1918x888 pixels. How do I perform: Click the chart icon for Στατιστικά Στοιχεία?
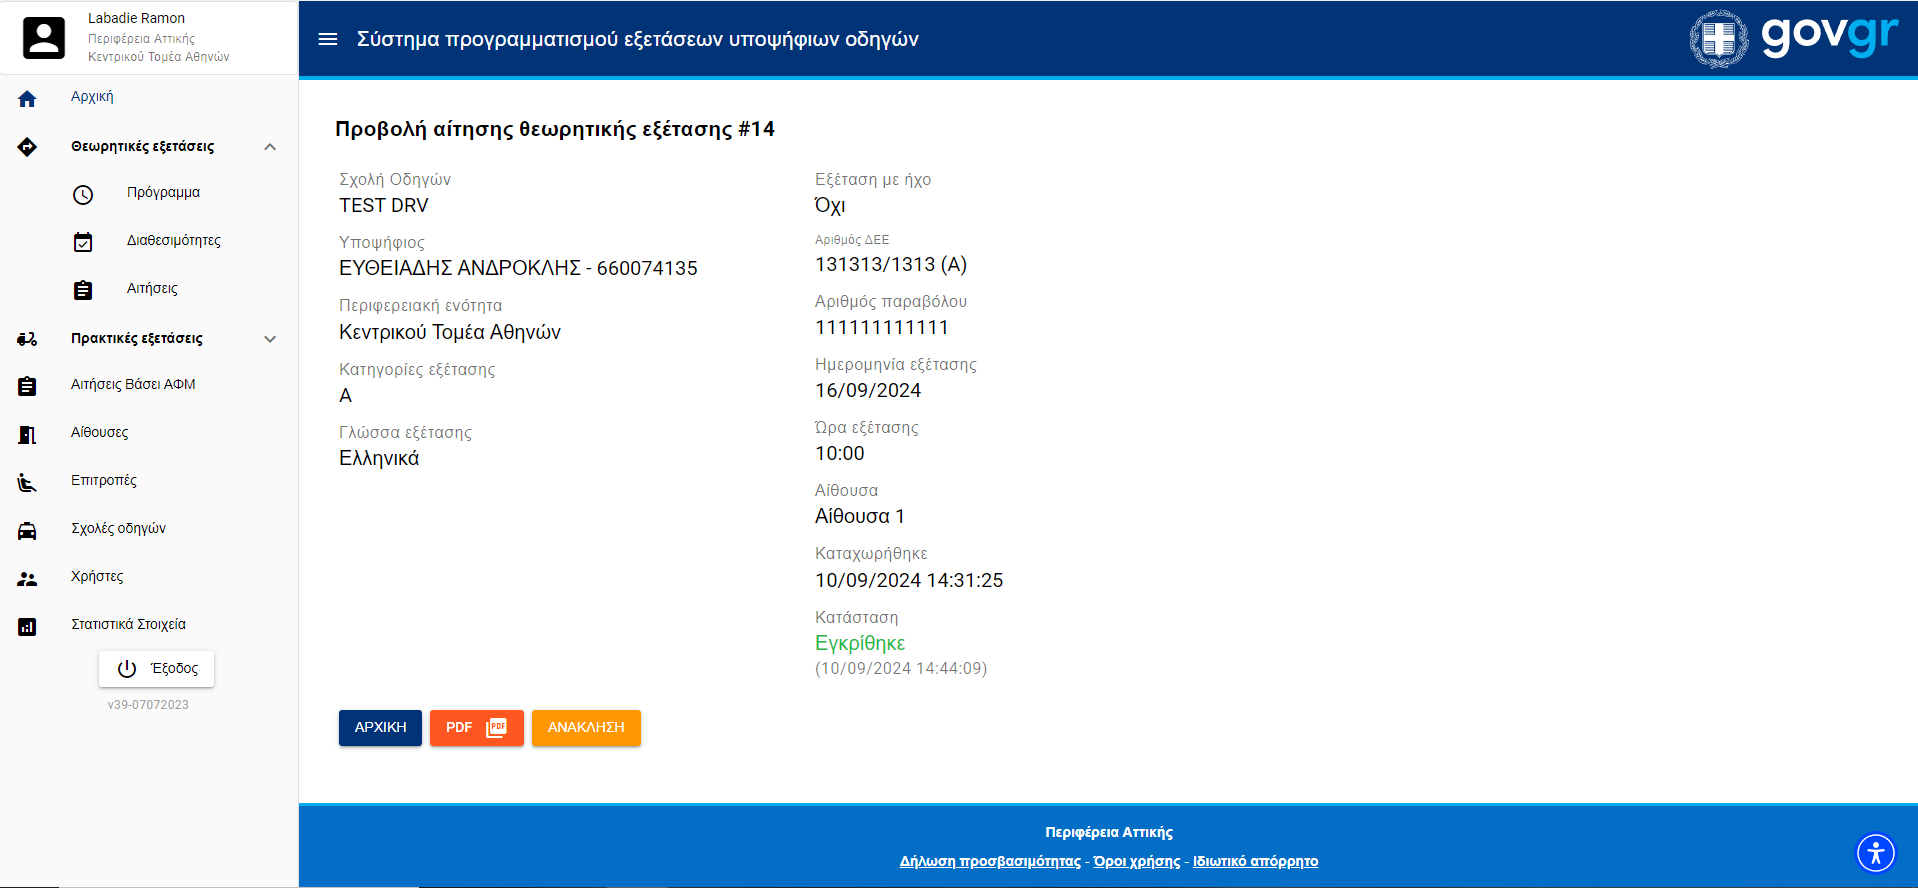point(27,626)
